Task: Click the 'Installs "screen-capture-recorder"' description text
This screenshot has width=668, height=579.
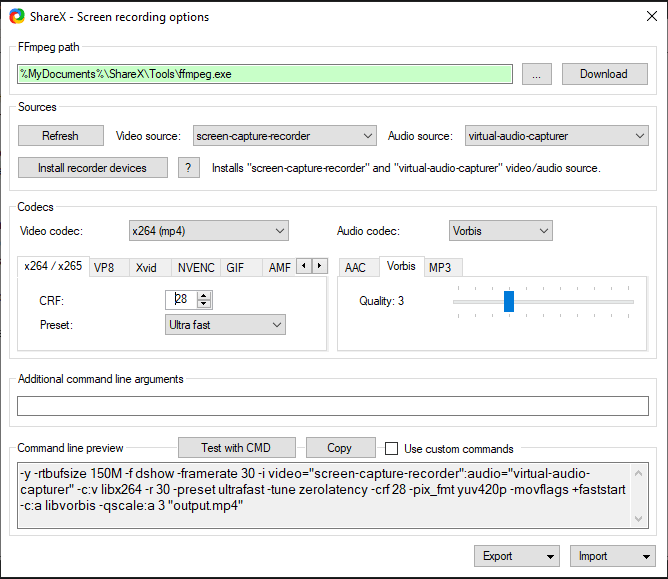Action: [406, 168]
